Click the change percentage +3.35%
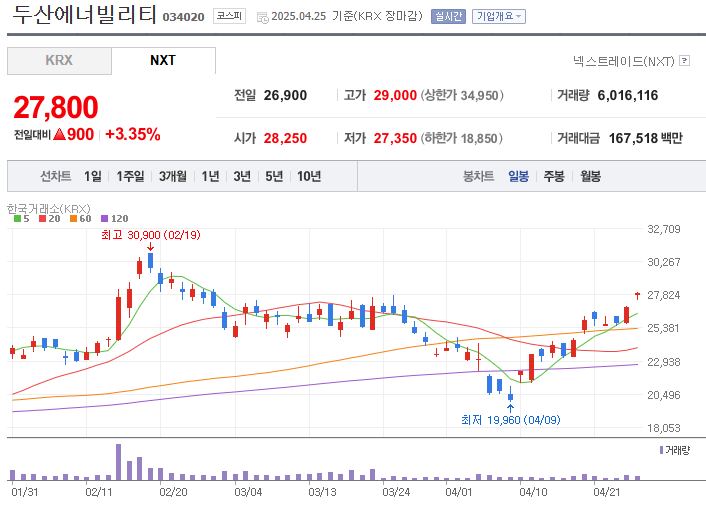 pos(132,134)
